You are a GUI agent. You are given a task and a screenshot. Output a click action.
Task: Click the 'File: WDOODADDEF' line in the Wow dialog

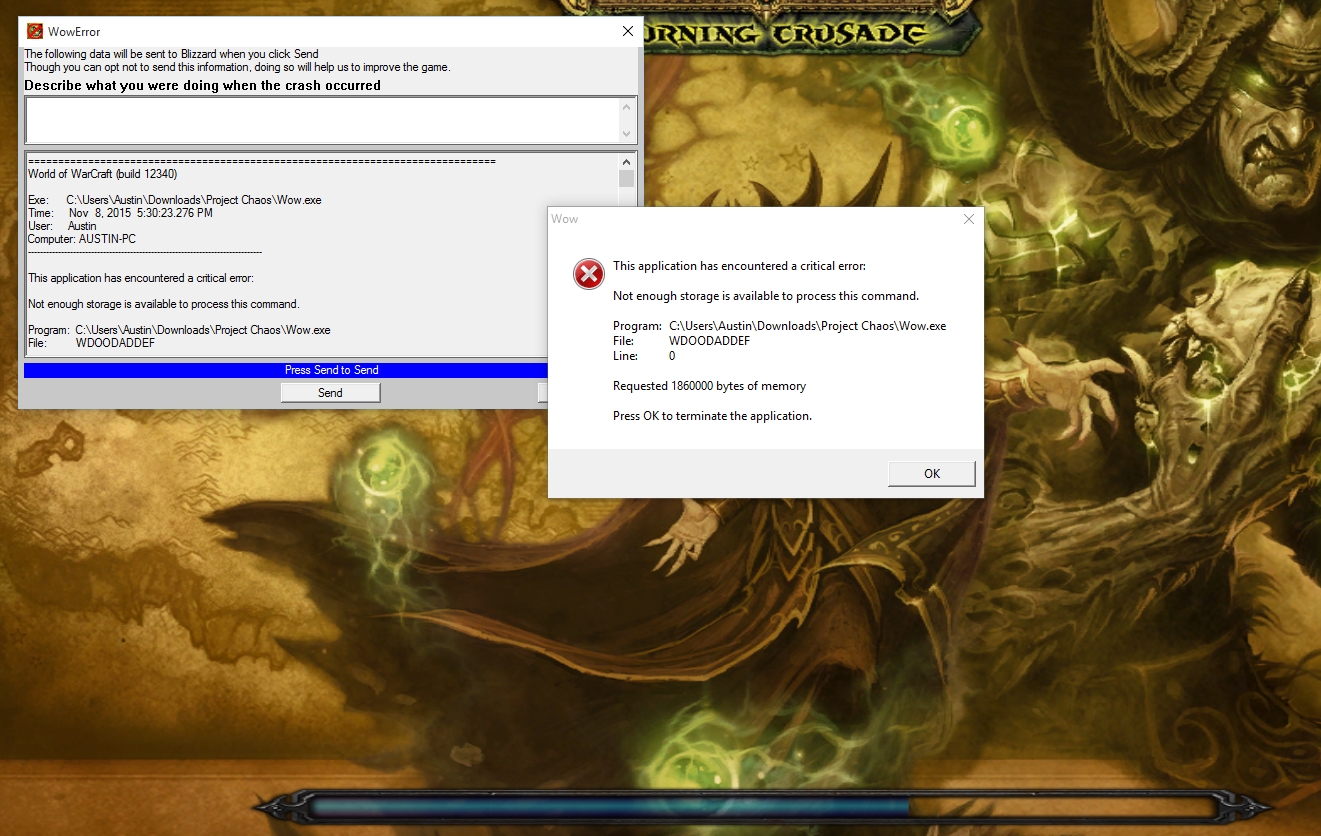(681, 341)
